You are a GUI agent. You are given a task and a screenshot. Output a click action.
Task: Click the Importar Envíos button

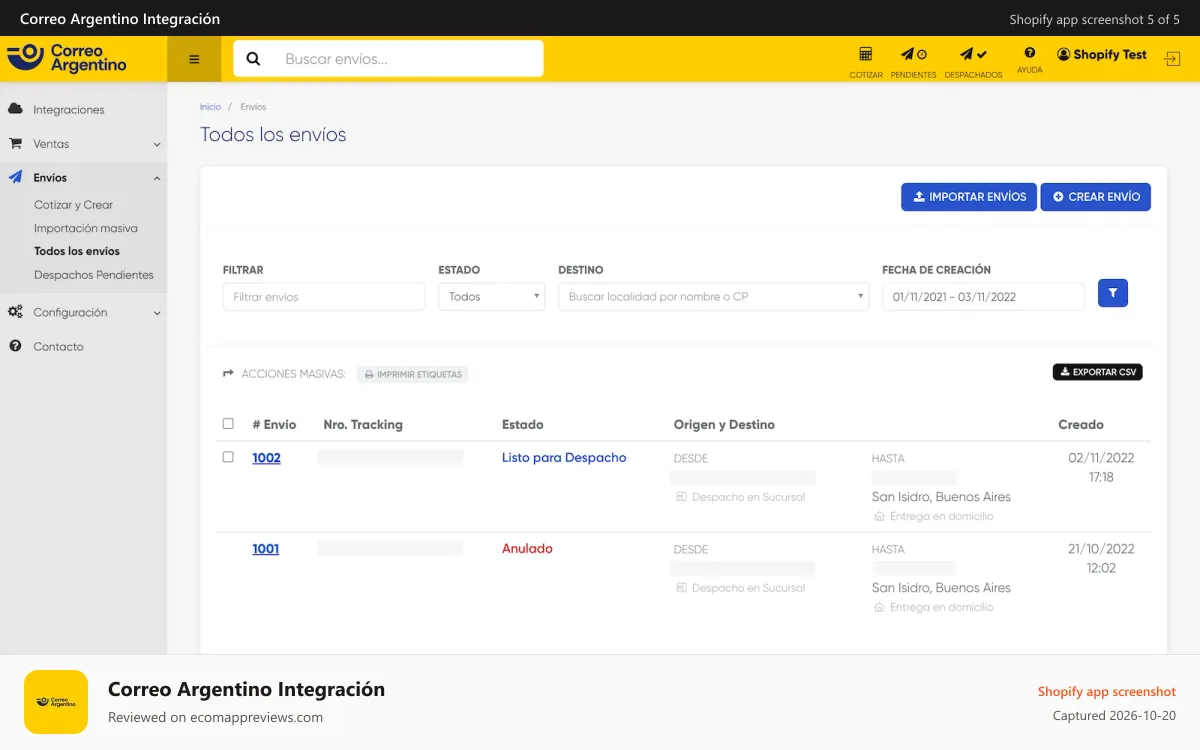pyautogui.click(x=969, y=197)
